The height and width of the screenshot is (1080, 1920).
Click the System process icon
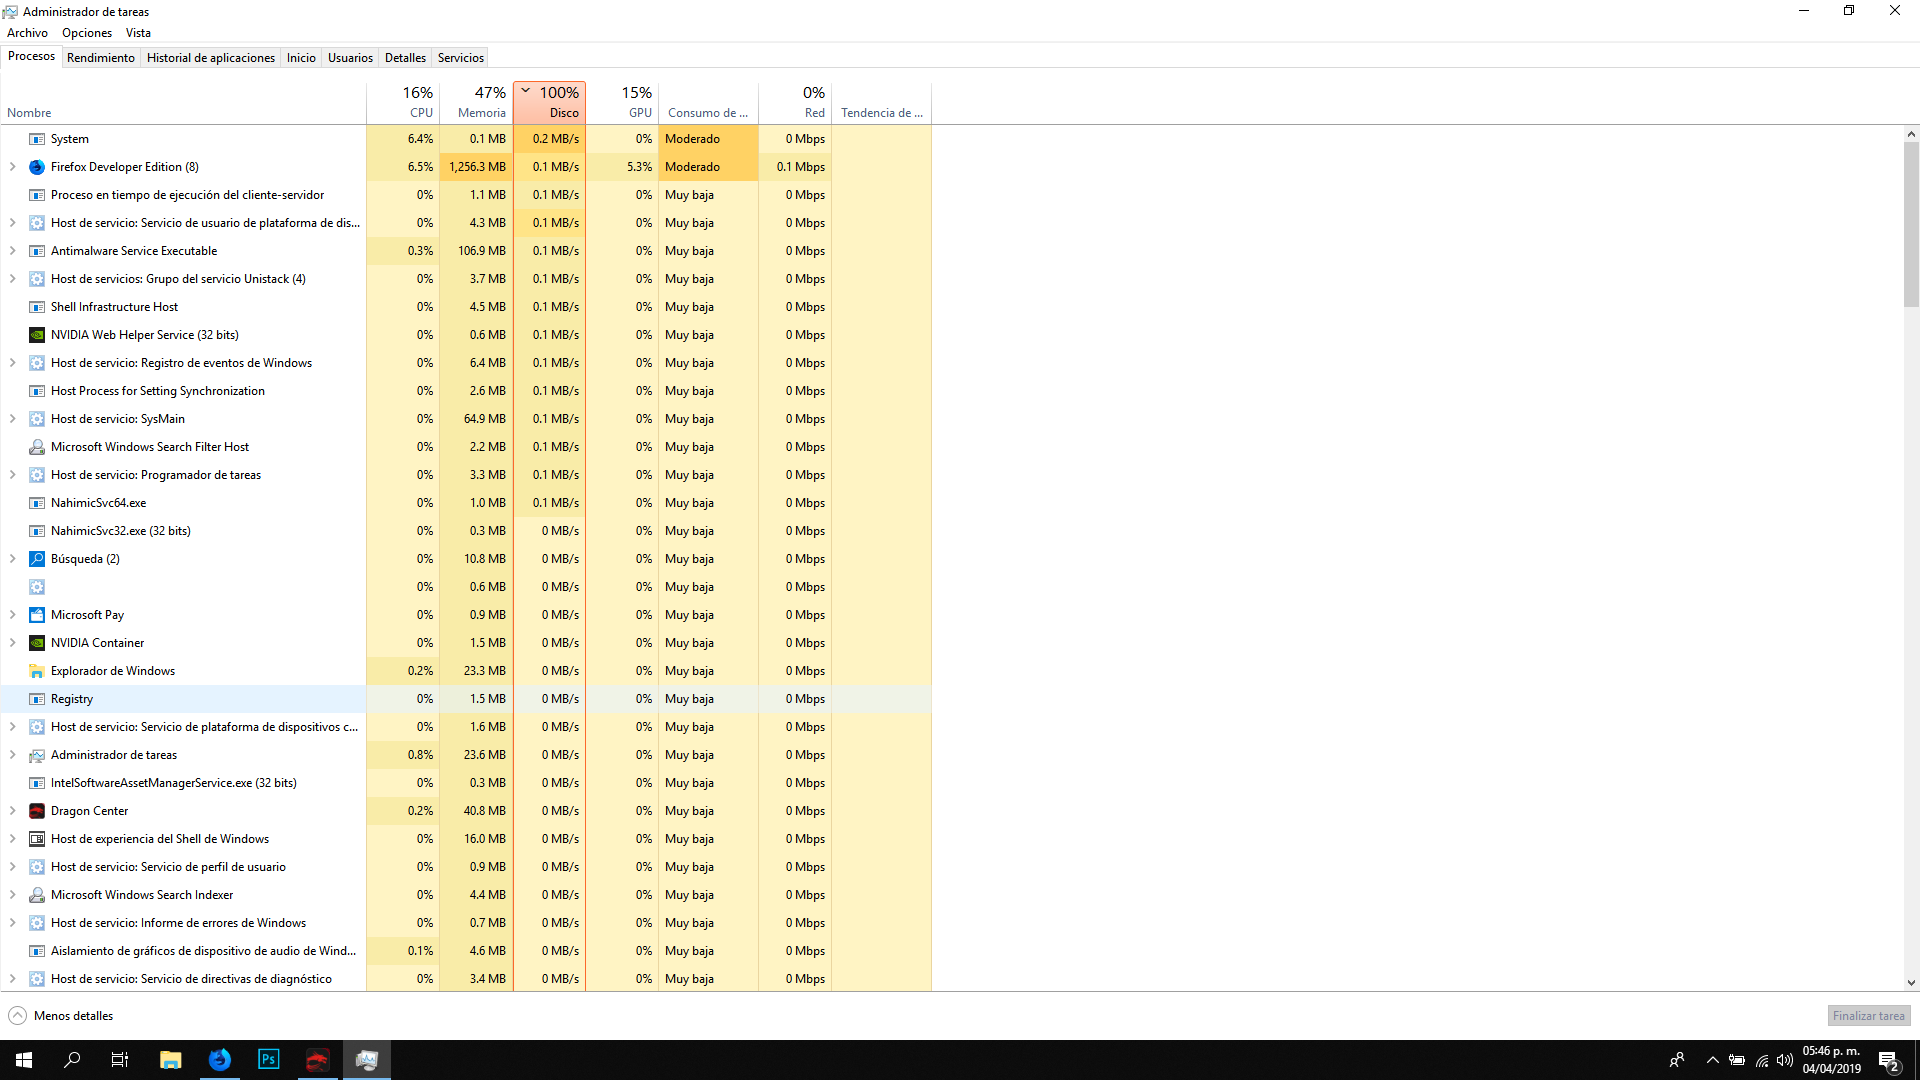tap(37, 139)
